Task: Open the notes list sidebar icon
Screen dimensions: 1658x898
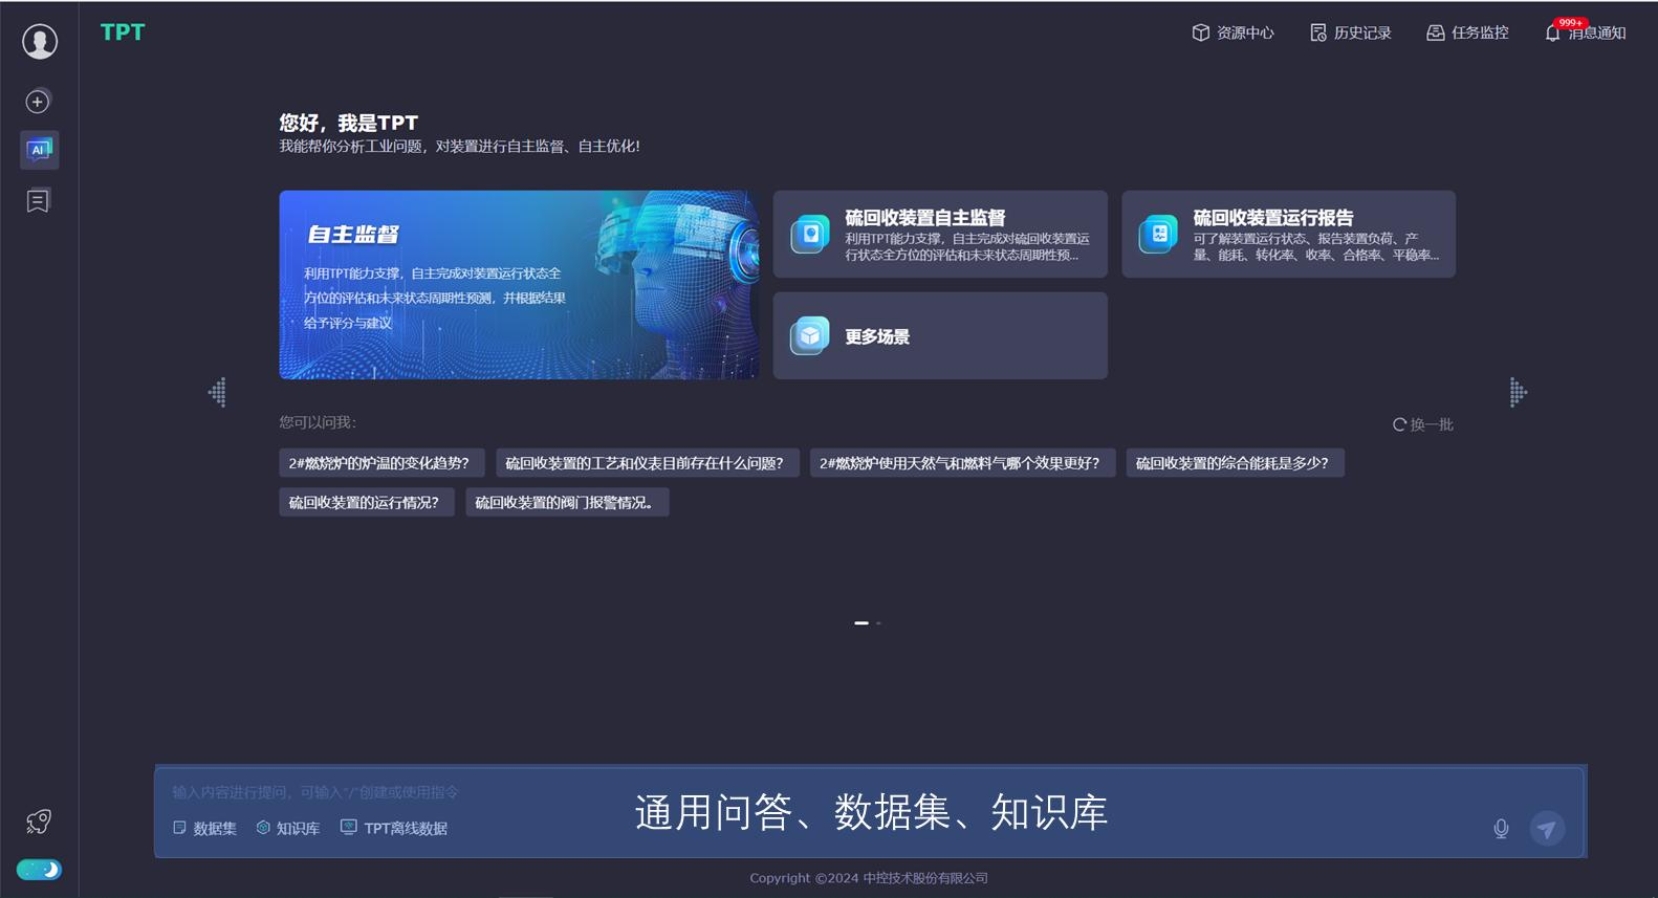Action: coord(38,201)
